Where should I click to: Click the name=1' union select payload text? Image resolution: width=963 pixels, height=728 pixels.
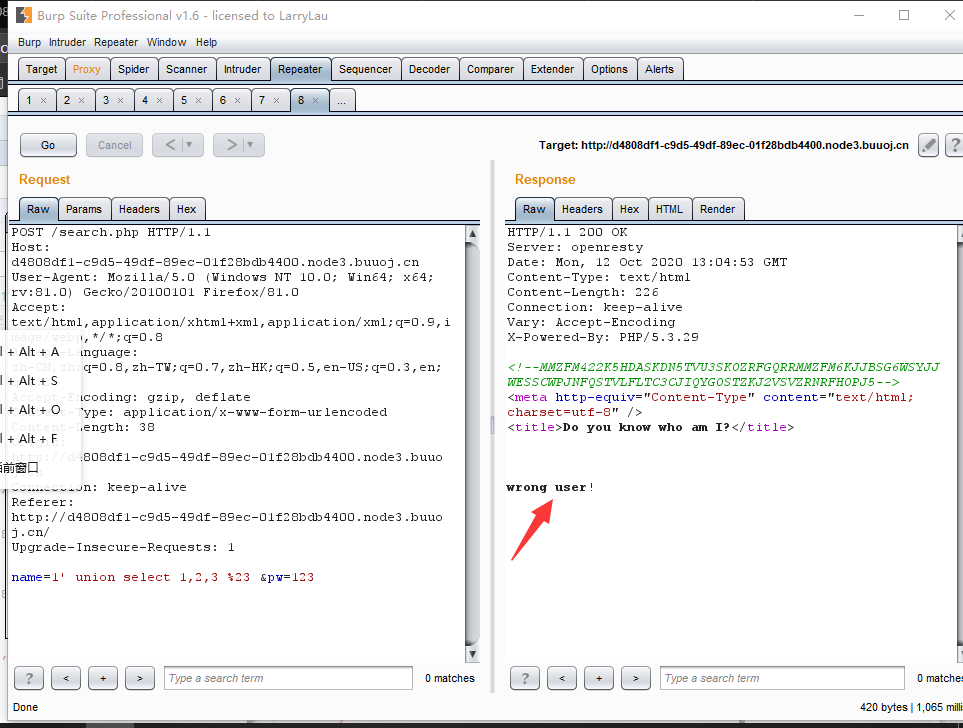(x=162, y=577)
